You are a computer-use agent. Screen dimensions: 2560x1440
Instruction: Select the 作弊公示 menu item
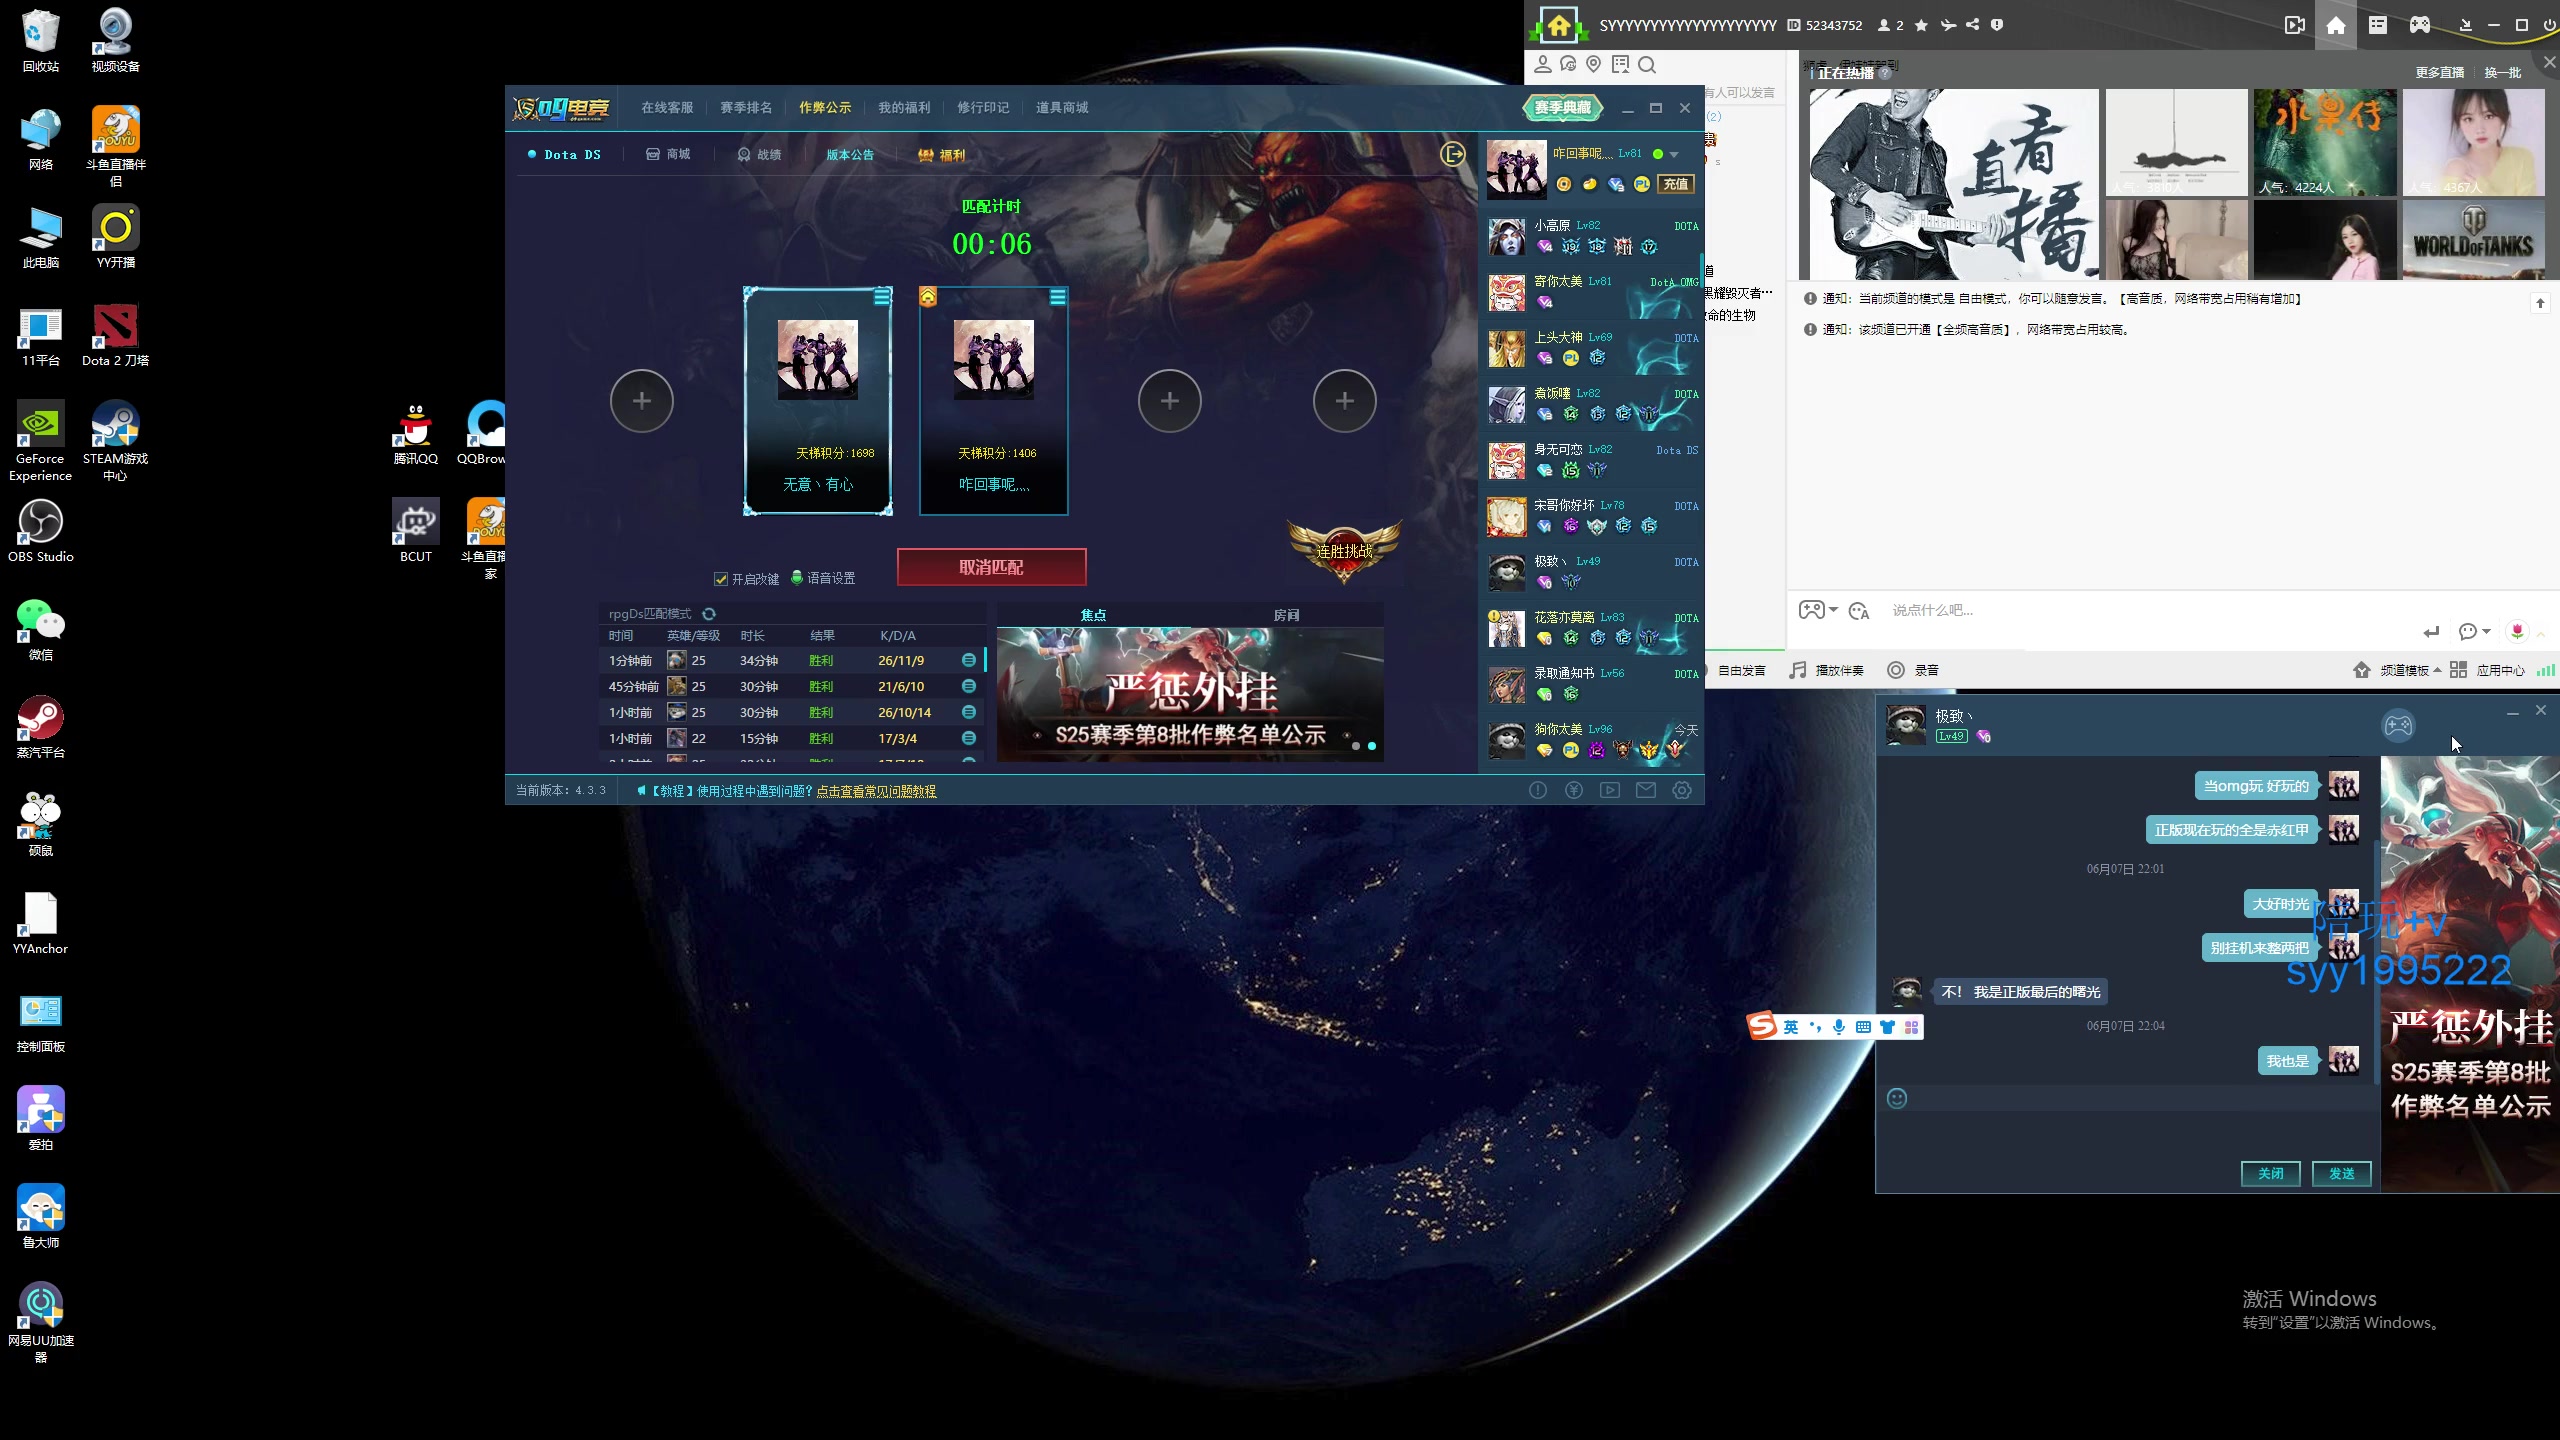825,107
